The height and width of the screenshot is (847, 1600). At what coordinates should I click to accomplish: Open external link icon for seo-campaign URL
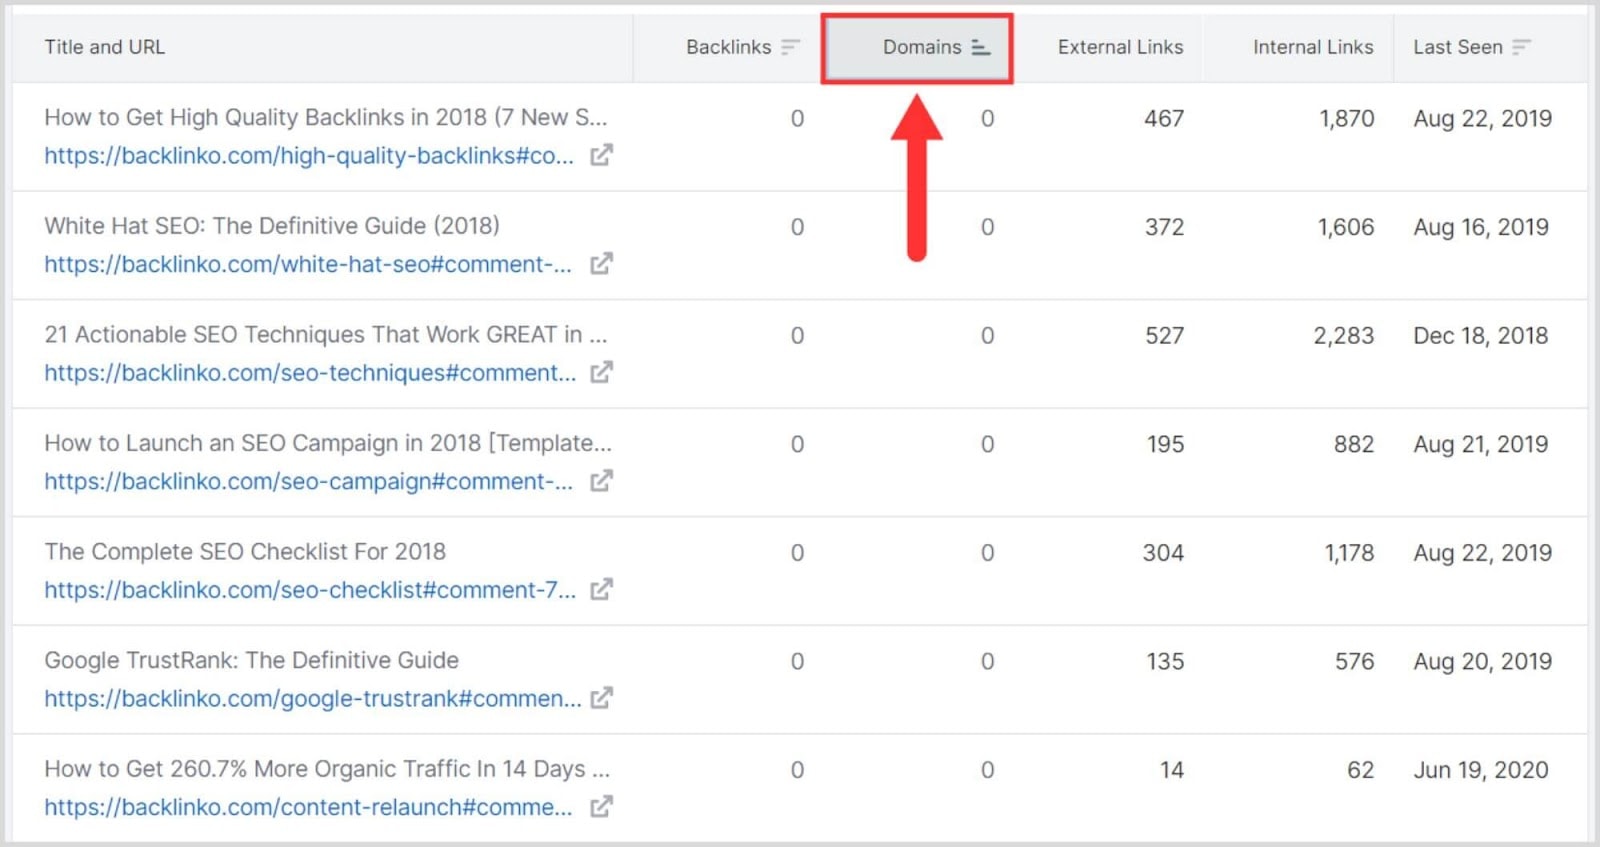[x=601, y=481]
